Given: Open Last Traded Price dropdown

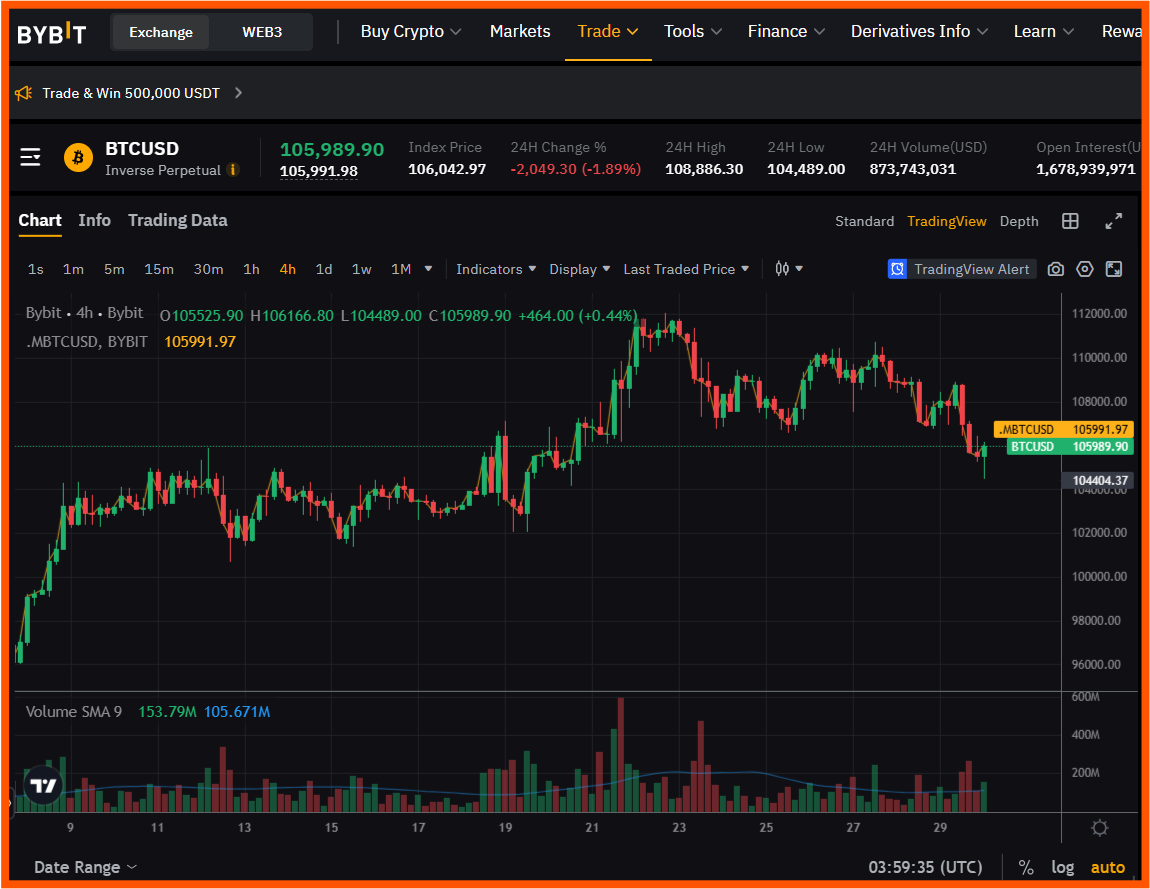Looking at the screenshot, I should [686, 269].
